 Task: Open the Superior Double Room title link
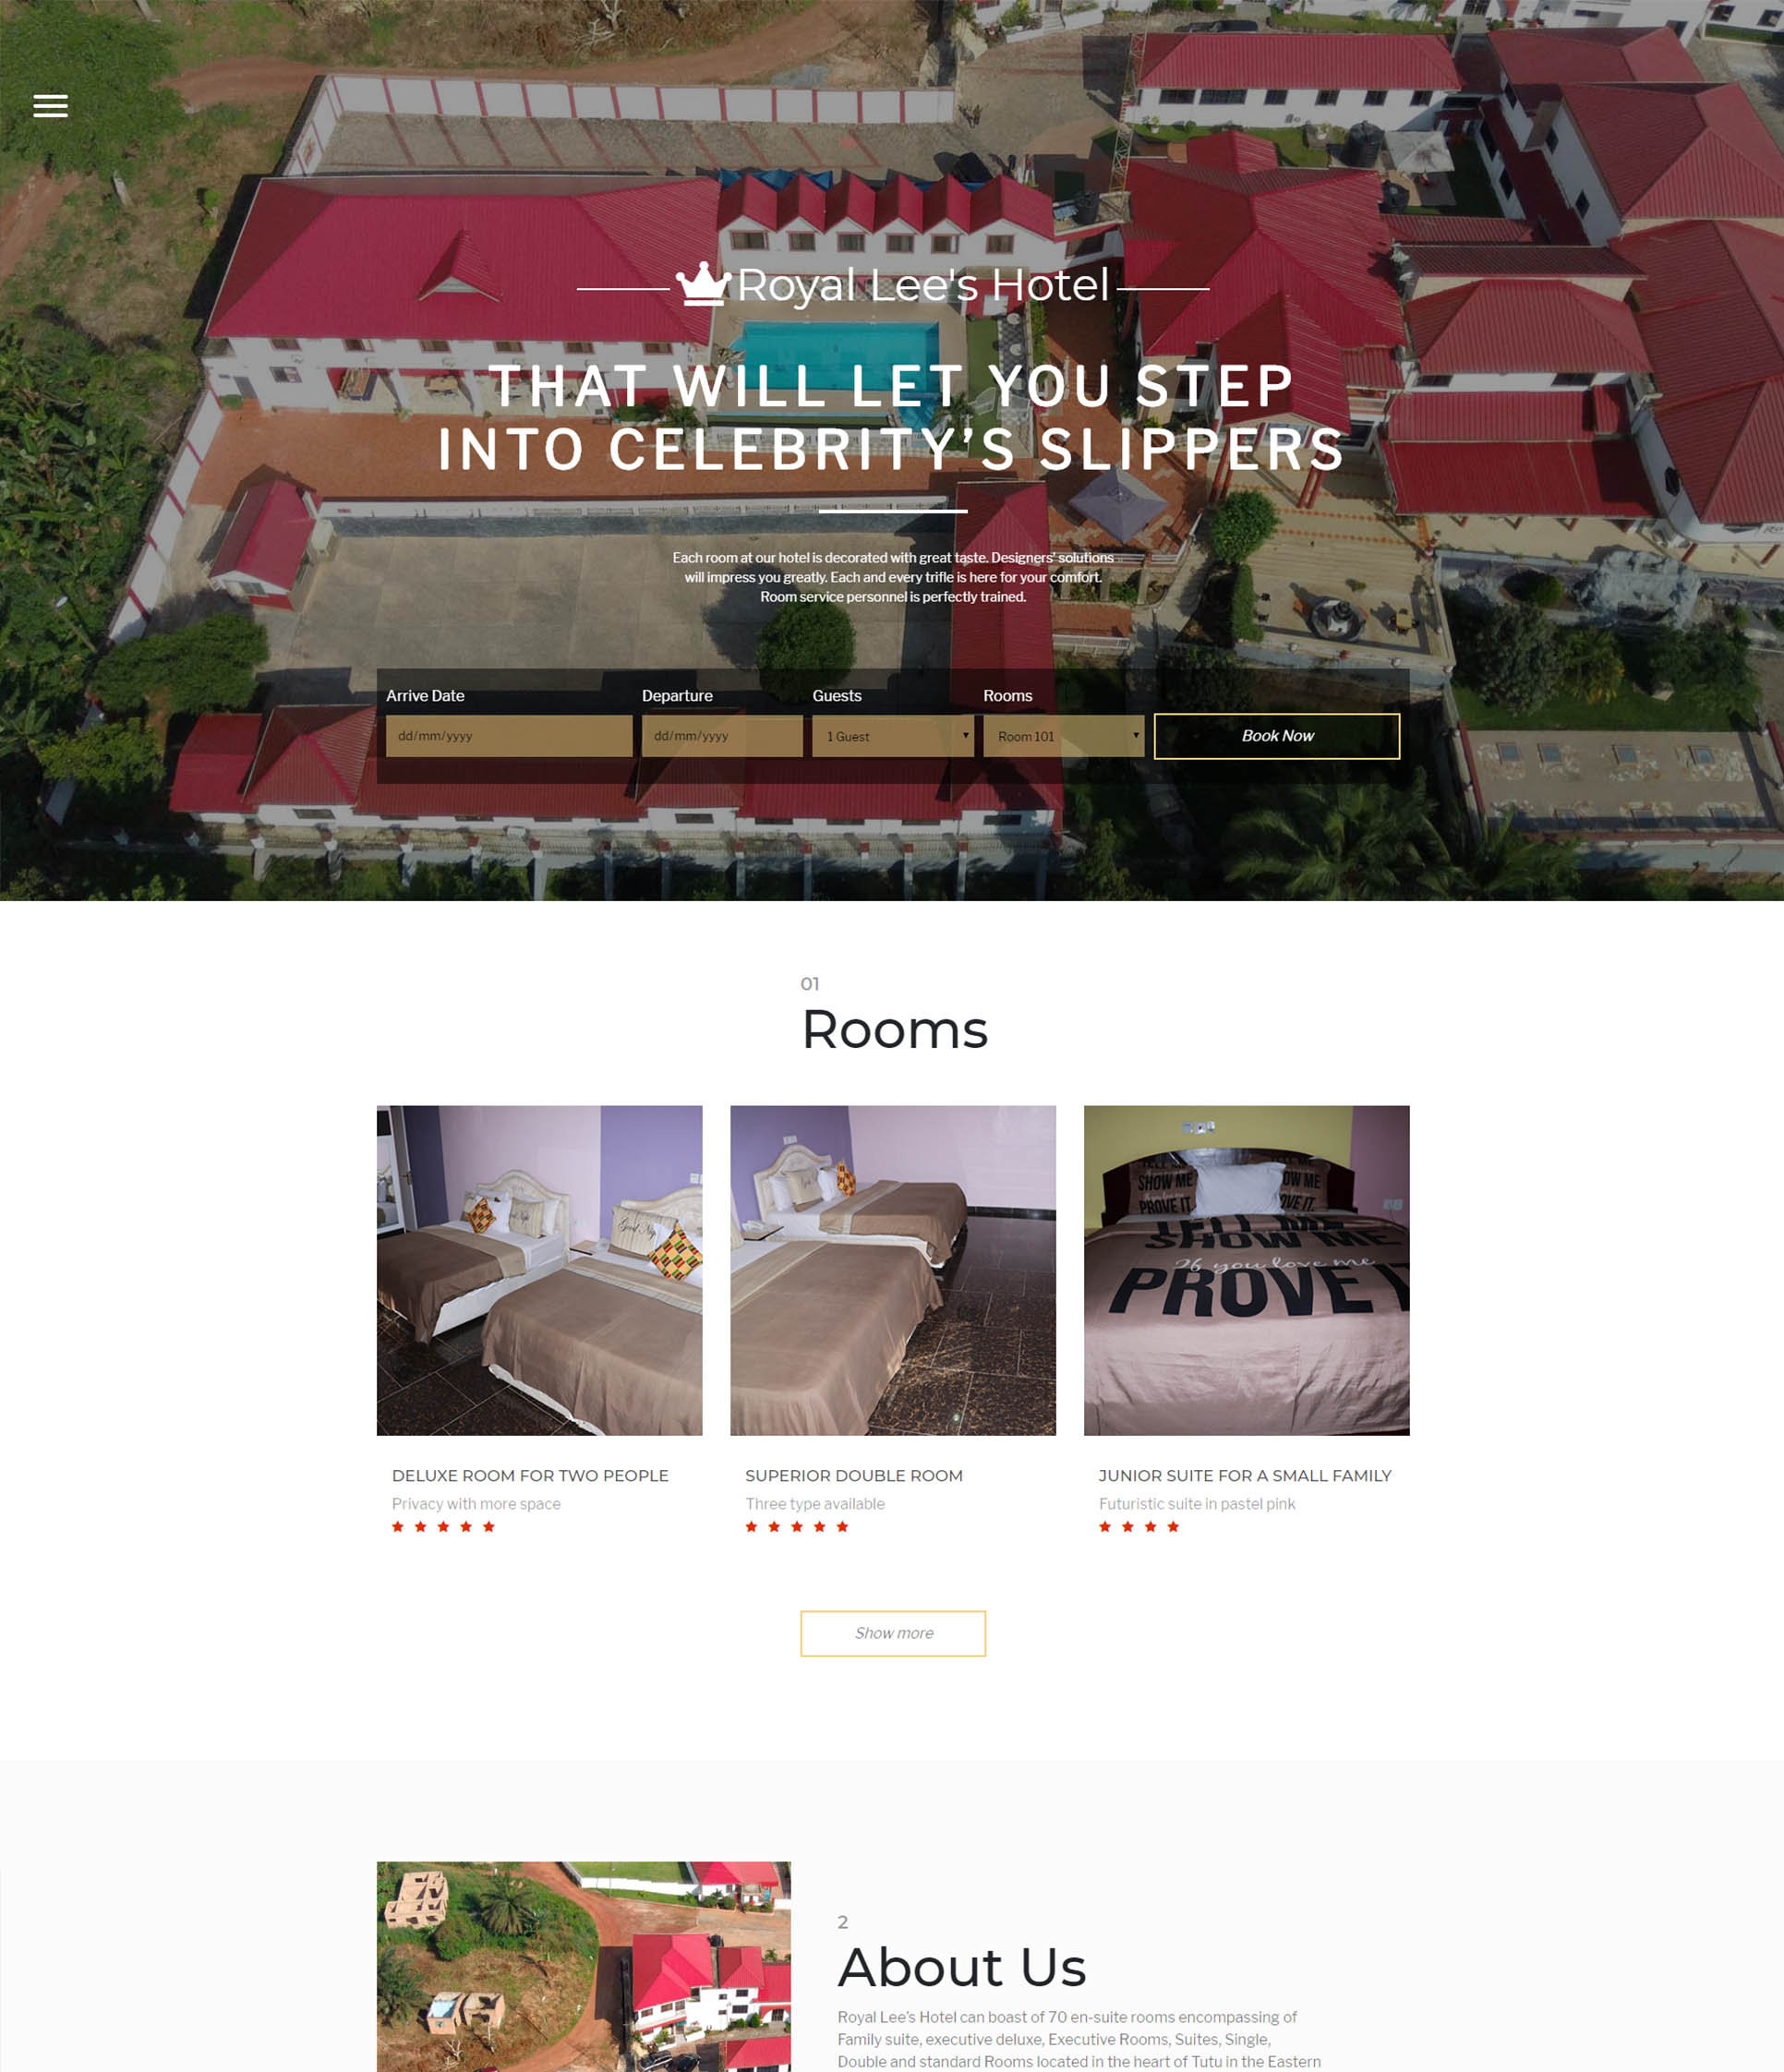pyautogui.click(x=854, y=1476)
